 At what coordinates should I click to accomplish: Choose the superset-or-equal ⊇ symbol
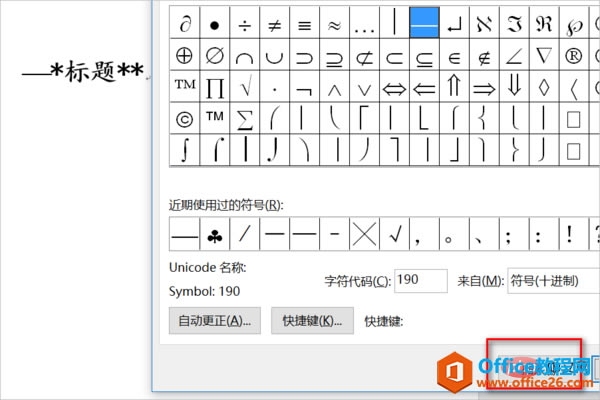point(334,54)
